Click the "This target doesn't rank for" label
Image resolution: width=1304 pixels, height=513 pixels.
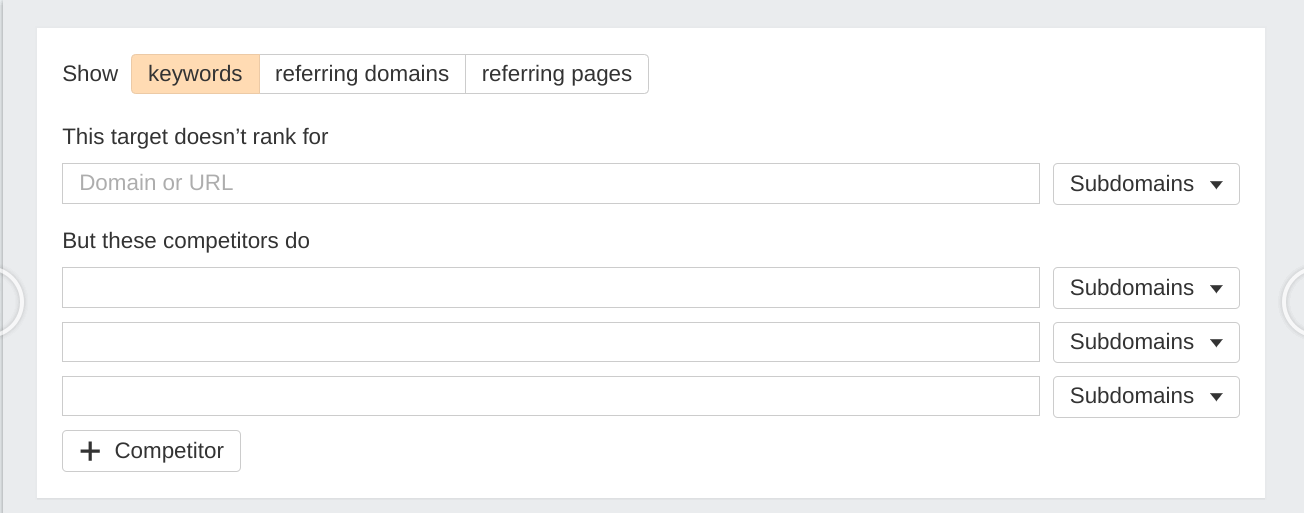[195, 137]
